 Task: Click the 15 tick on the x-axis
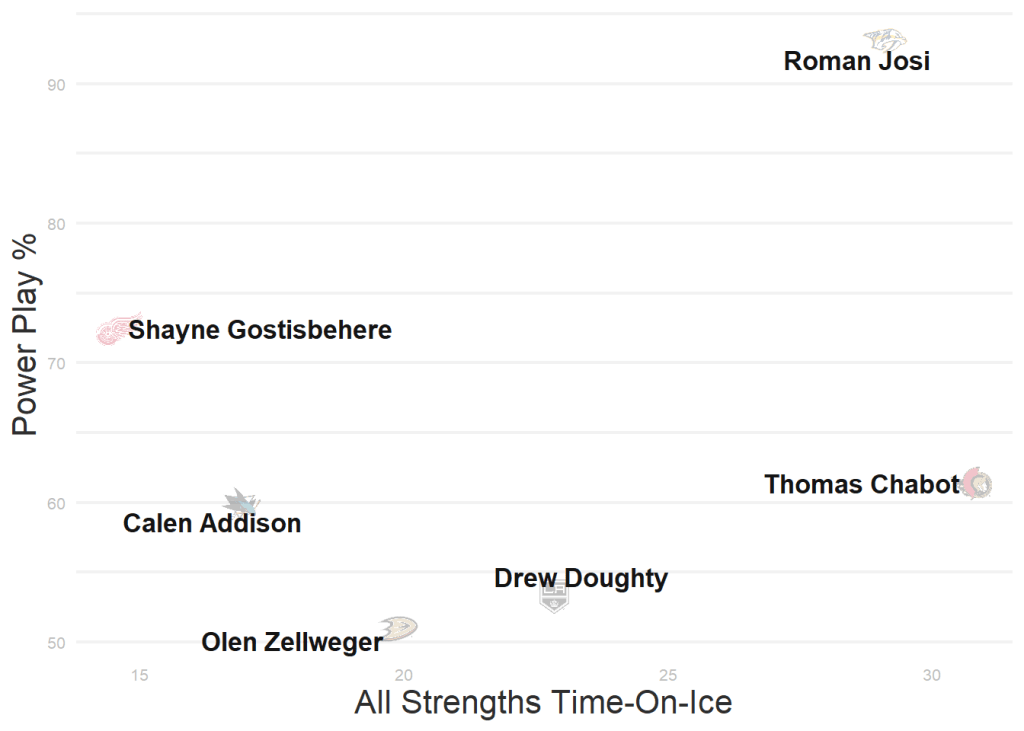click(140, 675)
